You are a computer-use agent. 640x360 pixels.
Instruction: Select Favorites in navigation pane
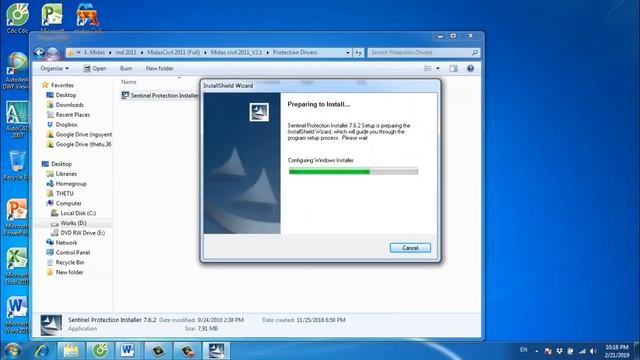click(58, 85)
